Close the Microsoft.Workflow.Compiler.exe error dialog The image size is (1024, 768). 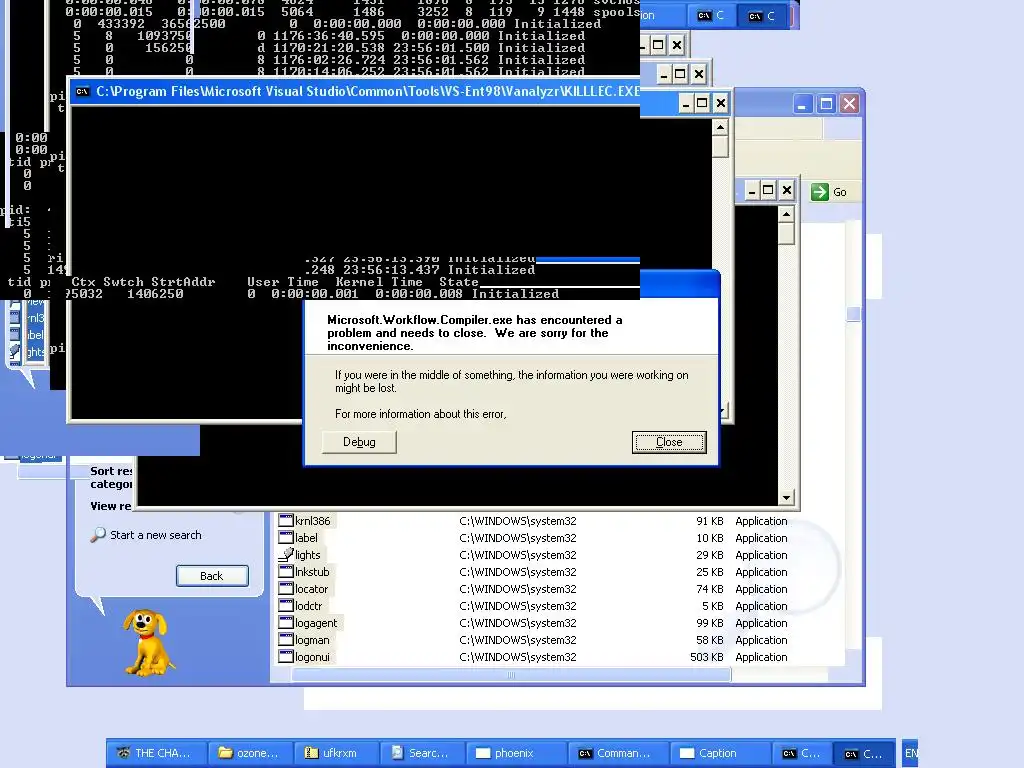pos(669,442)
